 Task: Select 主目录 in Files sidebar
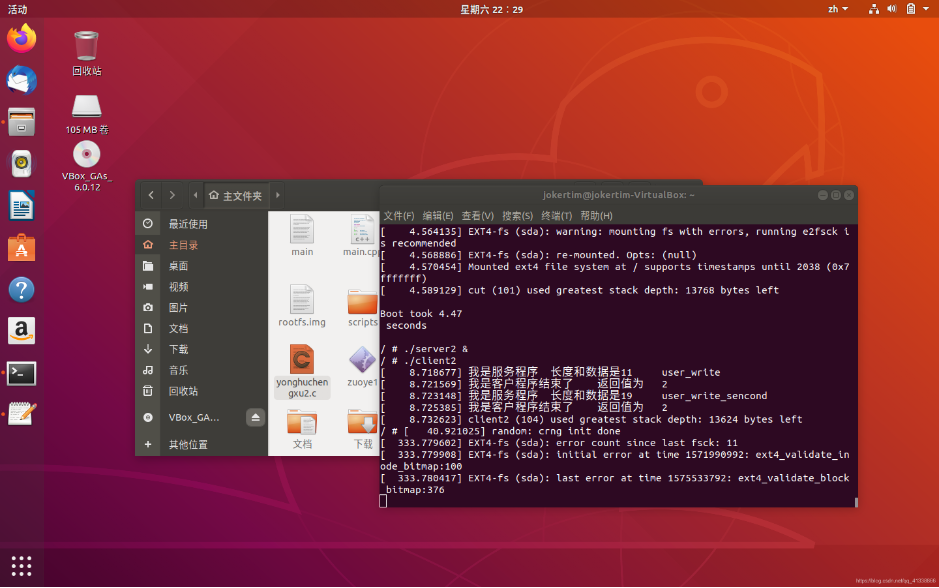pos(201,245)
